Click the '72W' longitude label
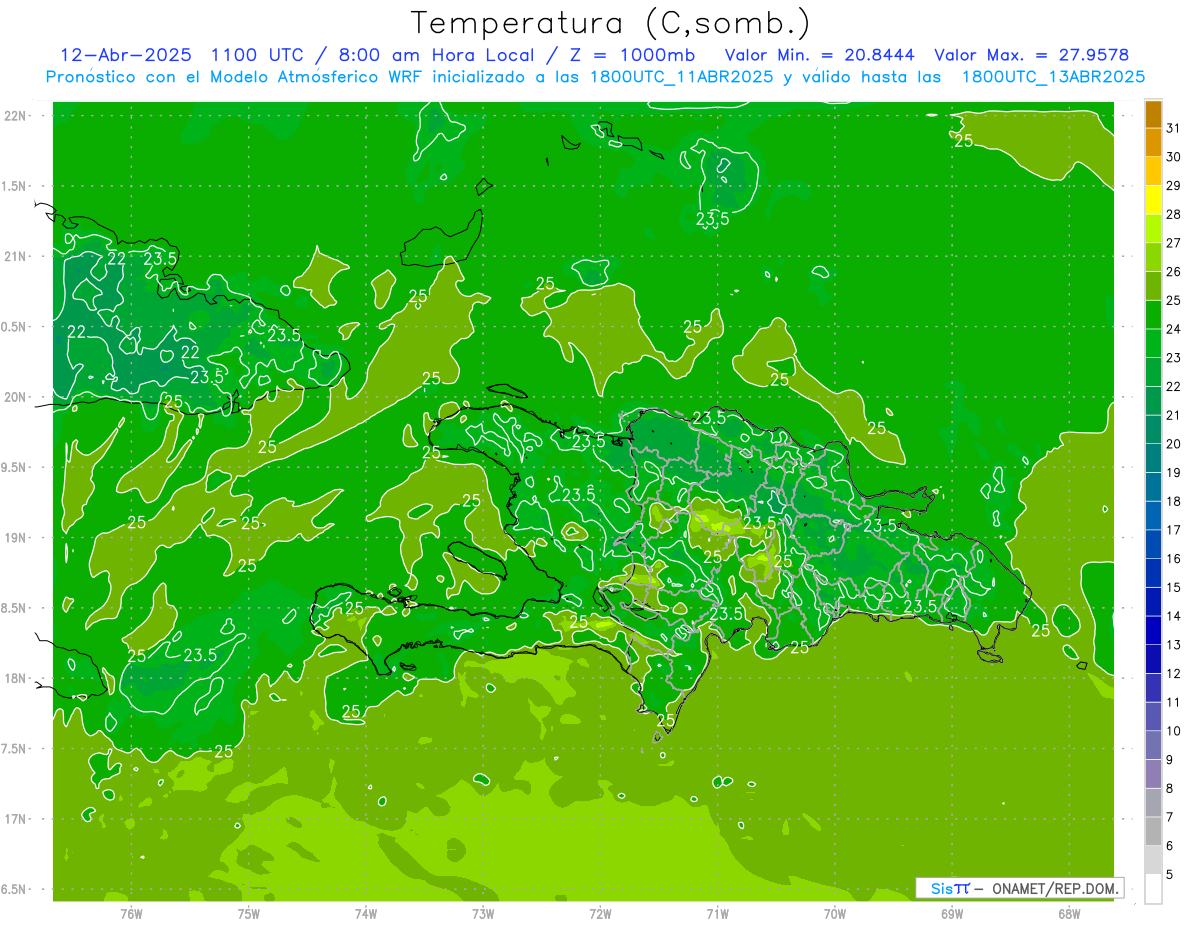Viewport: 1200px width, 927px height. click(x=600, y=913)
